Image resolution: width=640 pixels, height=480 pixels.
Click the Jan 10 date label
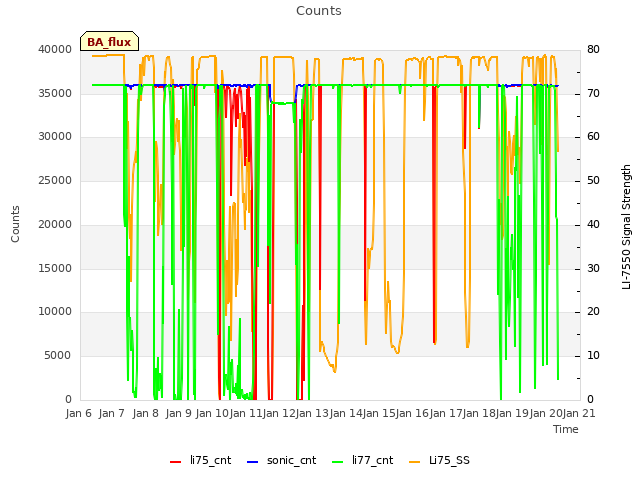pos(212,413)
